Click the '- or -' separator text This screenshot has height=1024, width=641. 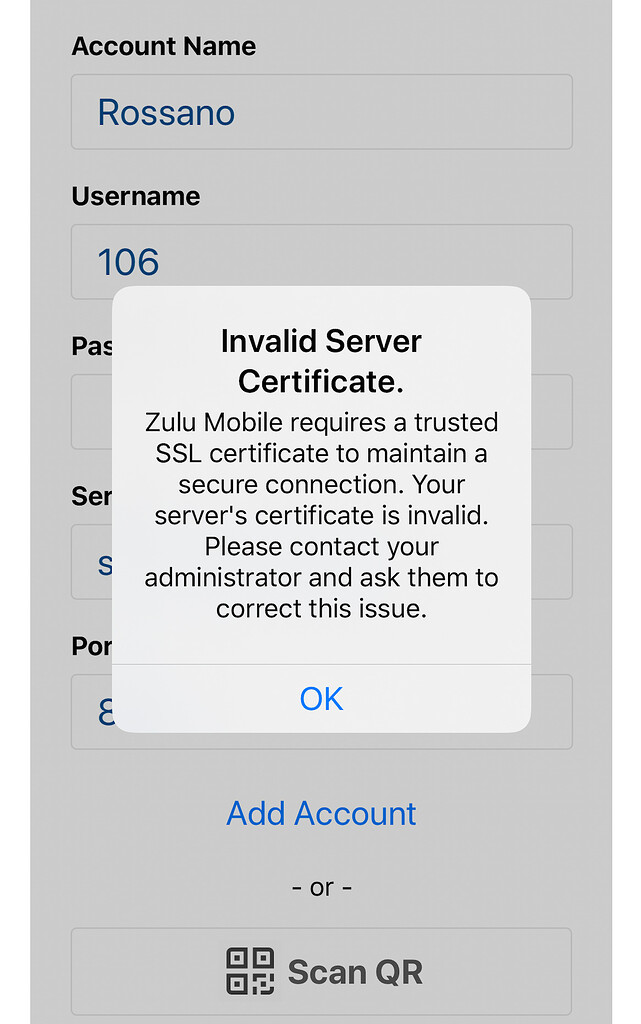[x=322, y=888]
